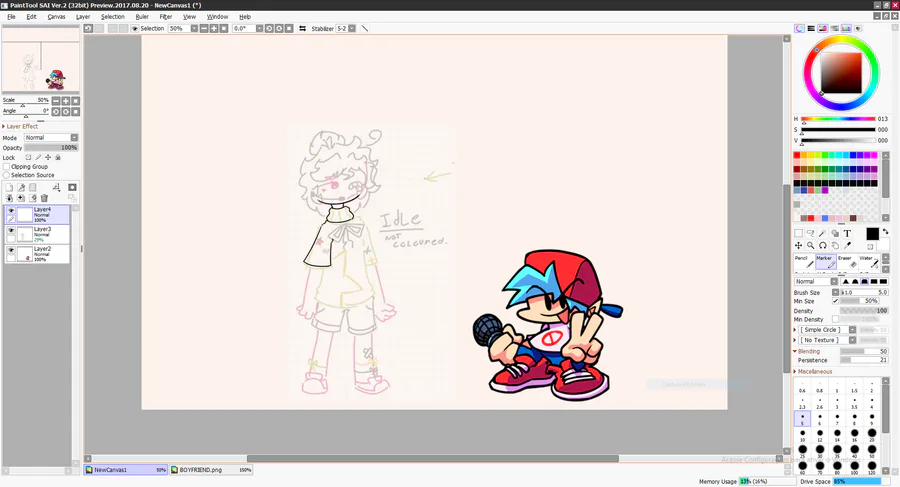Open the rotation angle 0.0° dropdown
The image size is (900, 487).
(x=259, y=28)
